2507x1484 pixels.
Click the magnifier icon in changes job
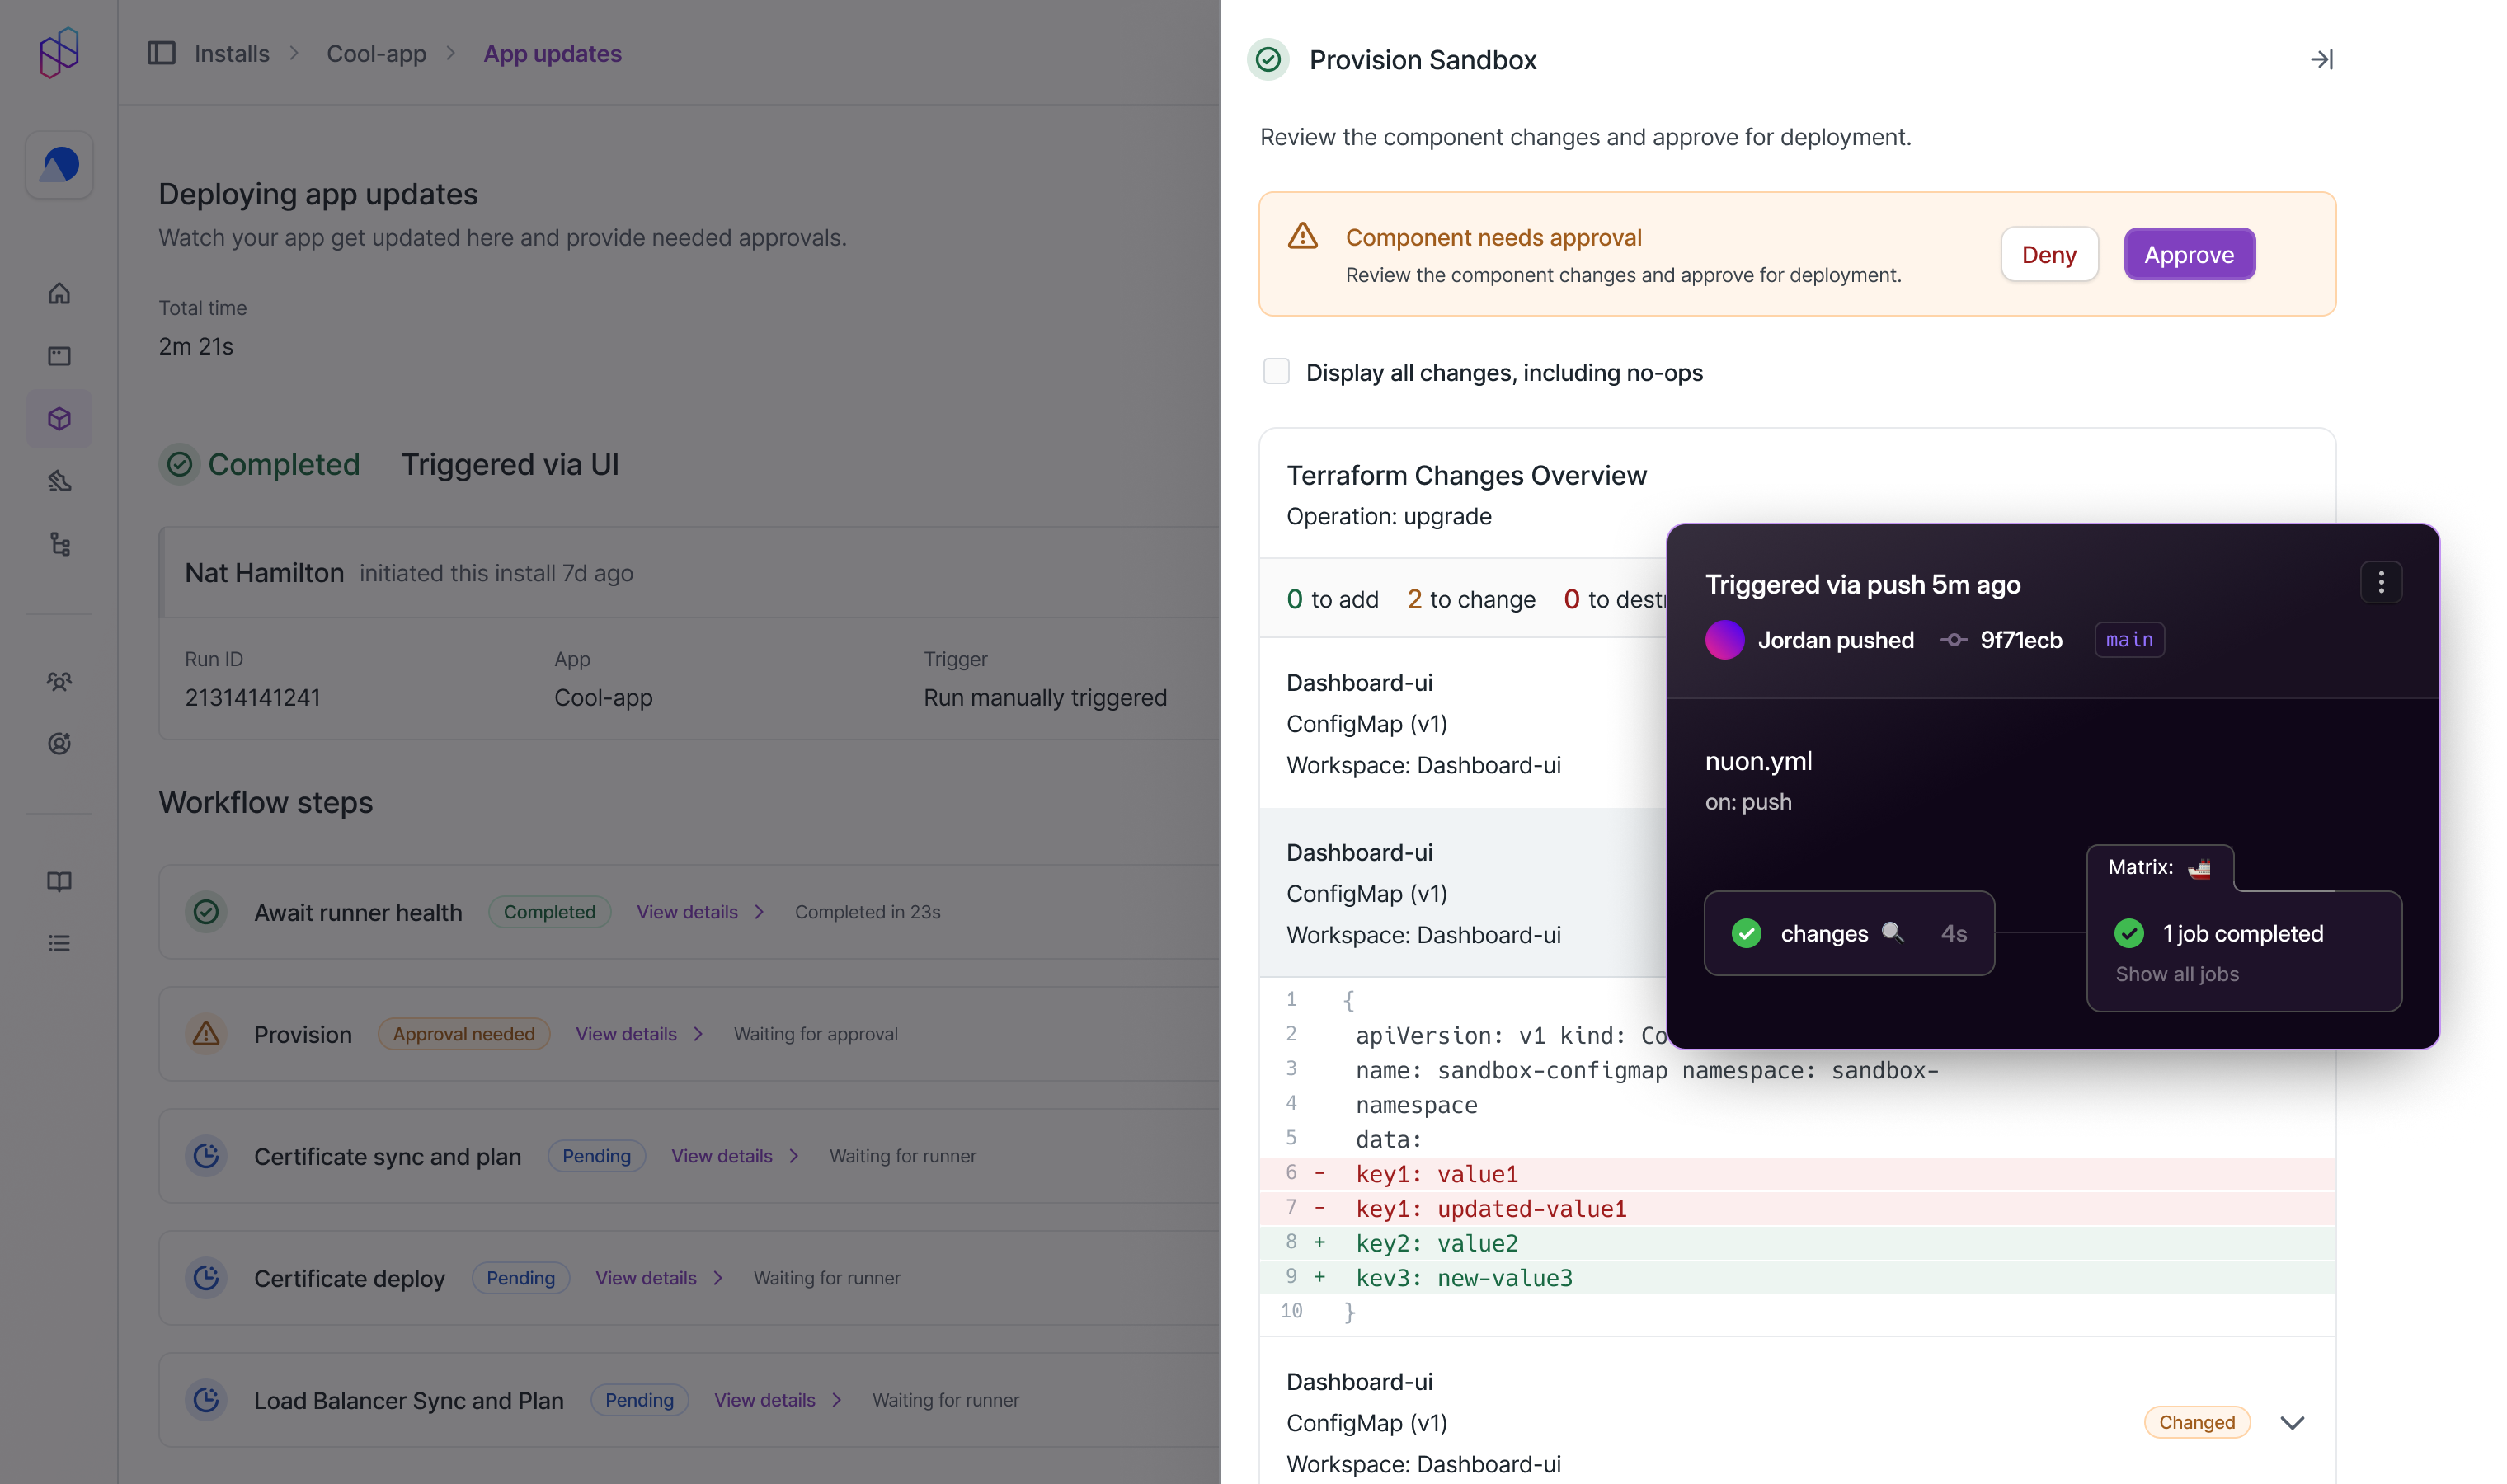coord(1892,933)
